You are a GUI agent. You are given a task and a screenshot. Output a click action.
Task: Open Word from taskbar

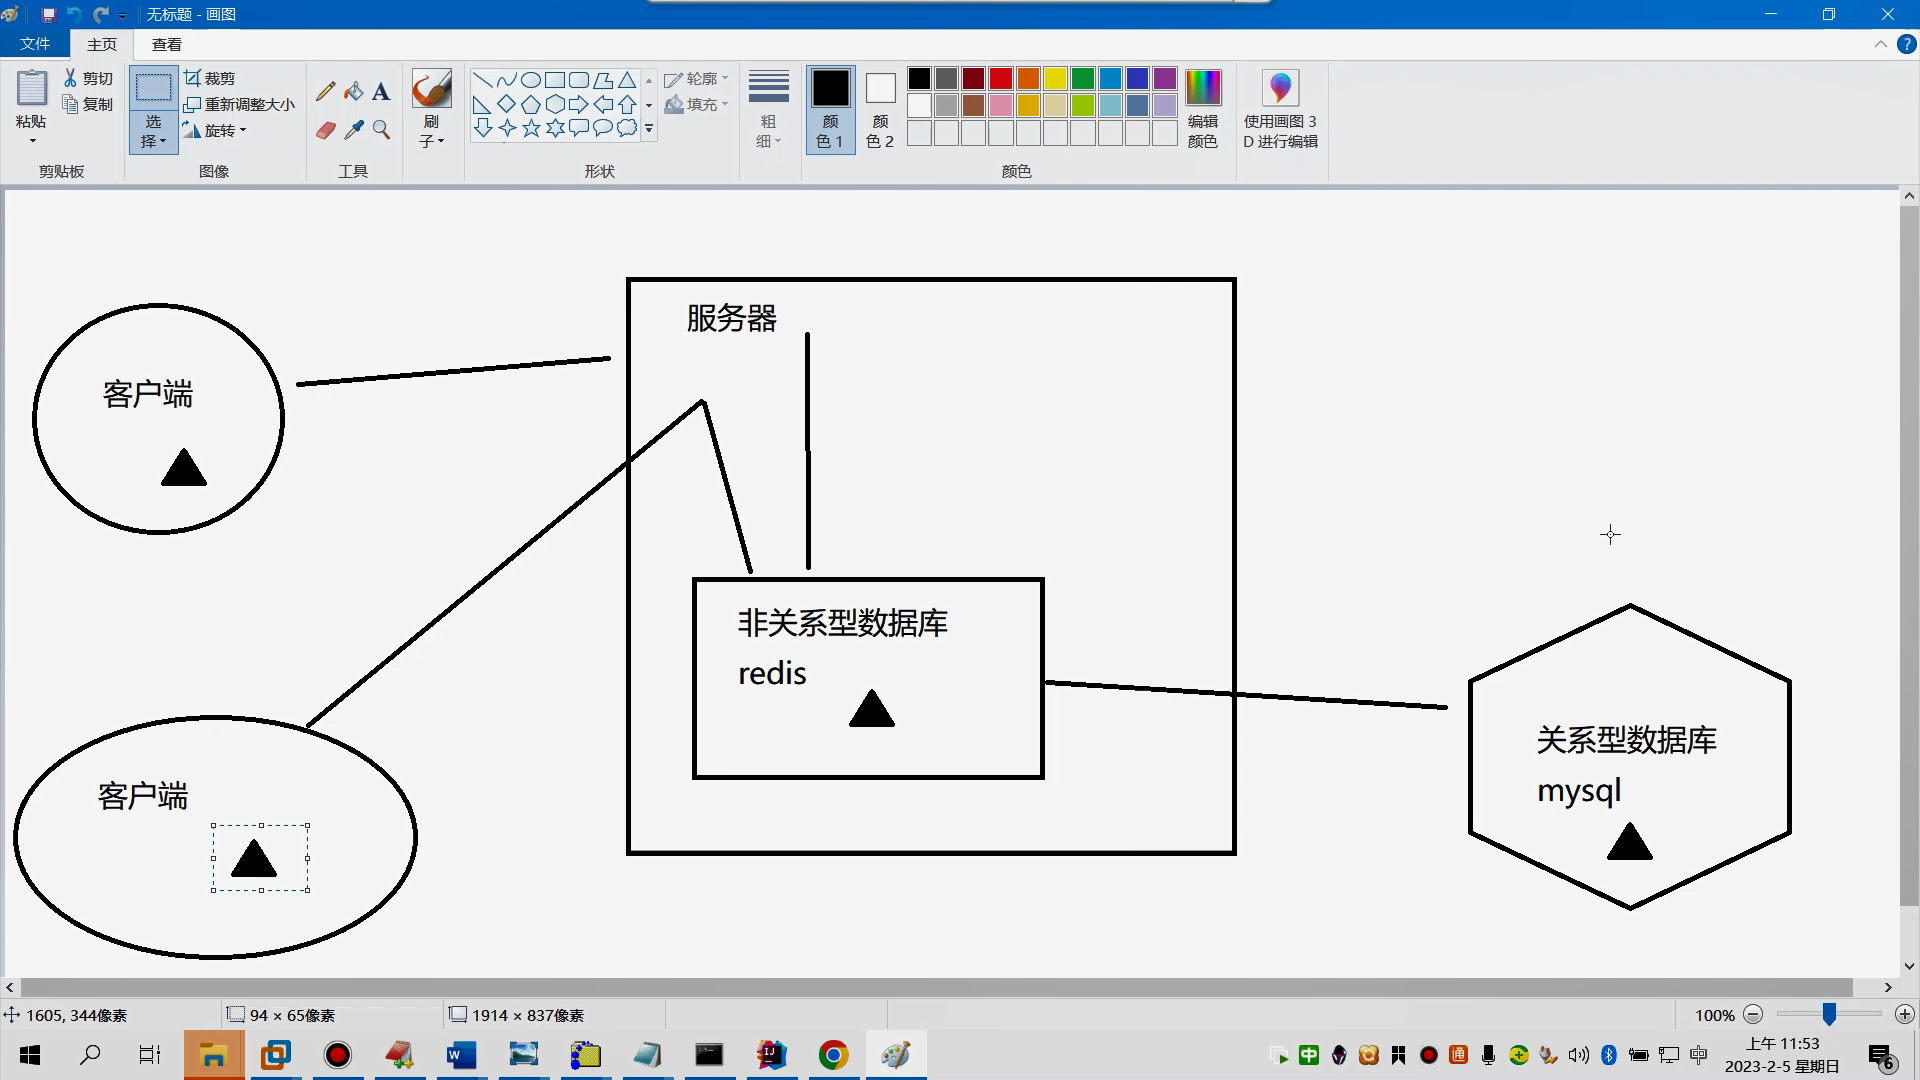(461, 1055)
